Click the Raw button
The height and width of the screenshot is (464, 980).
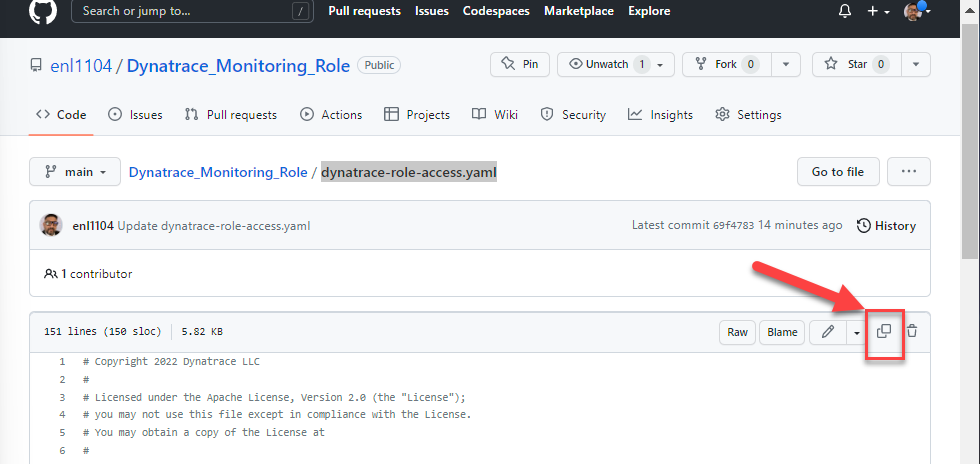[x=737, y=332]
